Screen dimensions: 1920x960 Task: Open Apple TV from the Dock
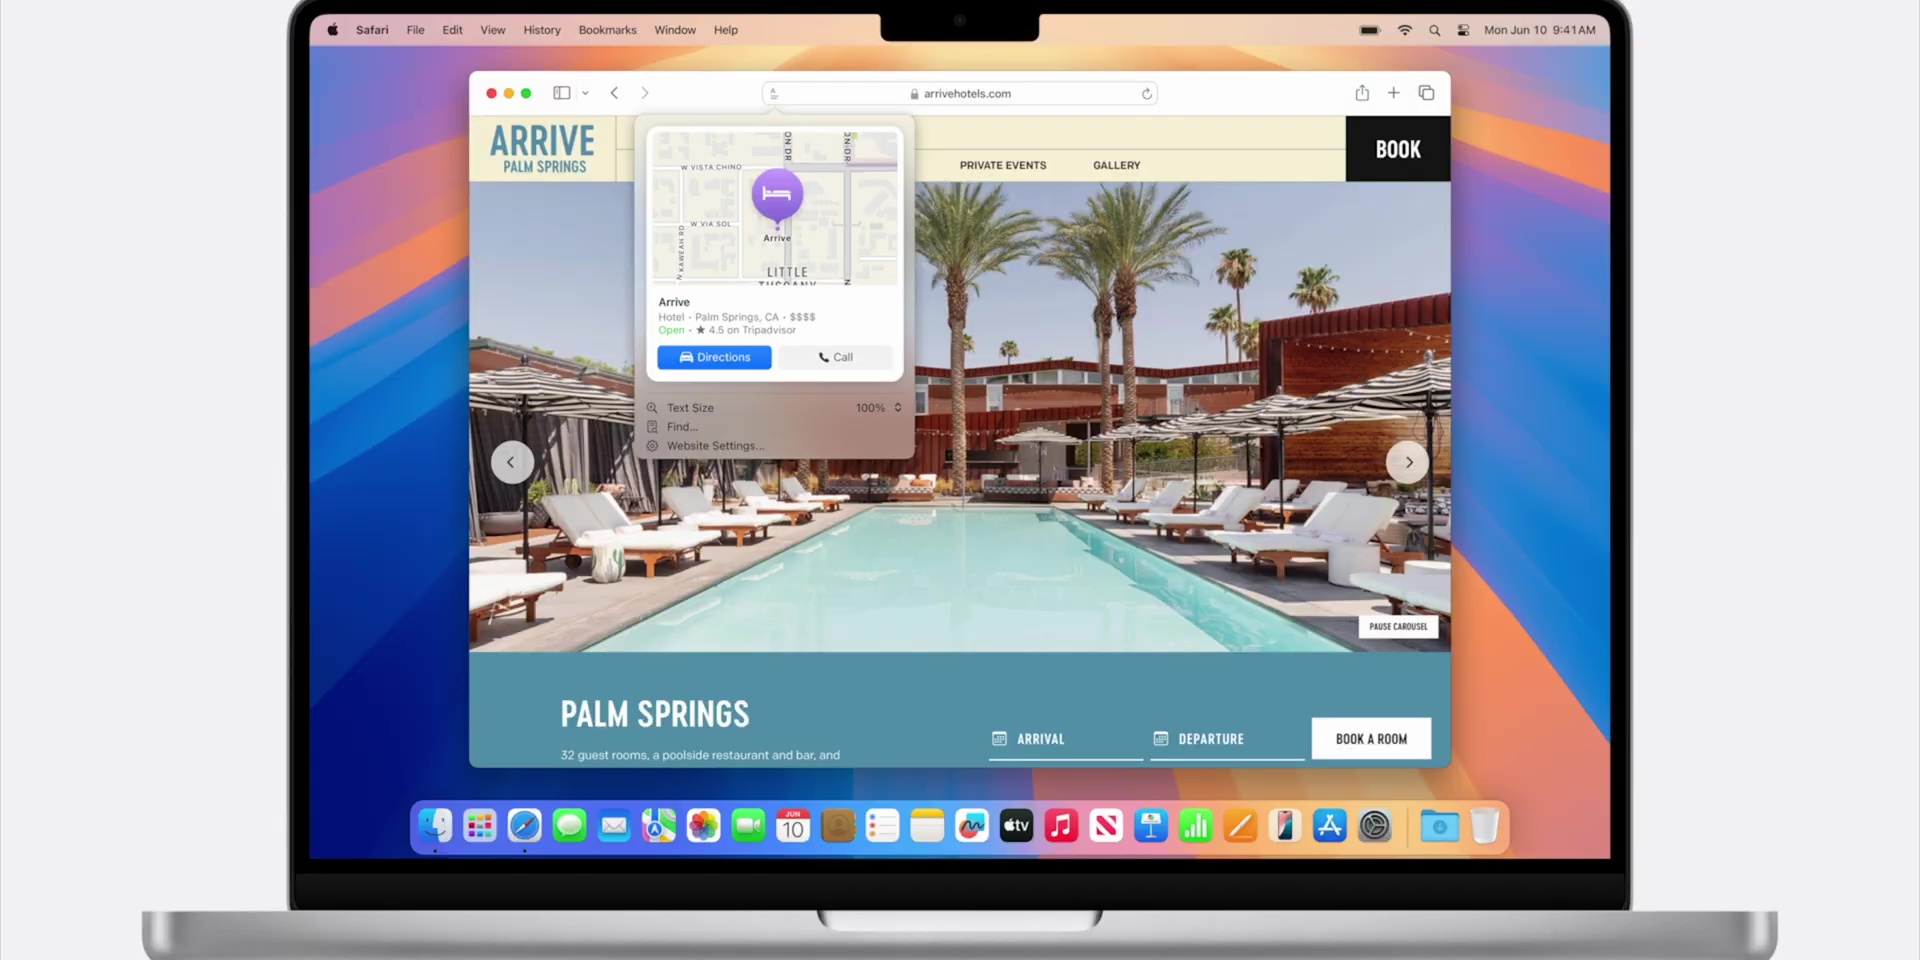click(x=1017, y=826)
